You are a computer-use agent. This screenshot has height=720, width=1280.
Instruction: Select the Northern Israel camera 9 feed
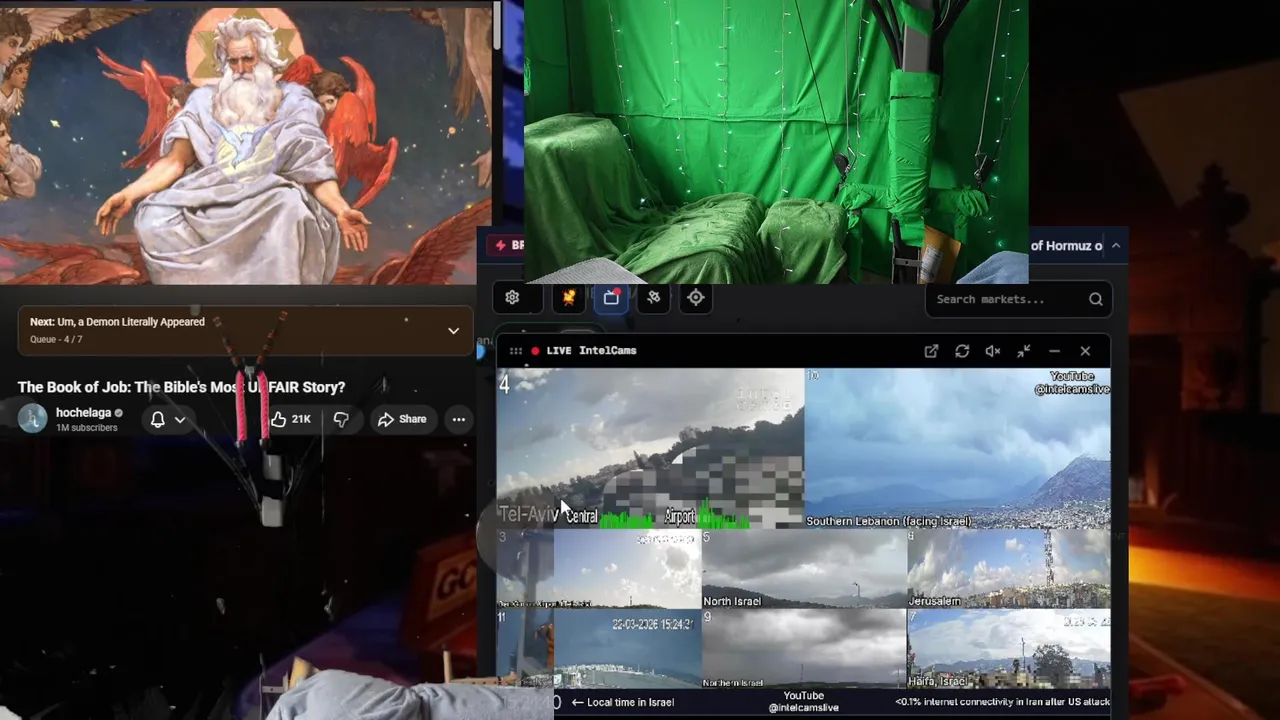click(x=804, y=648)
